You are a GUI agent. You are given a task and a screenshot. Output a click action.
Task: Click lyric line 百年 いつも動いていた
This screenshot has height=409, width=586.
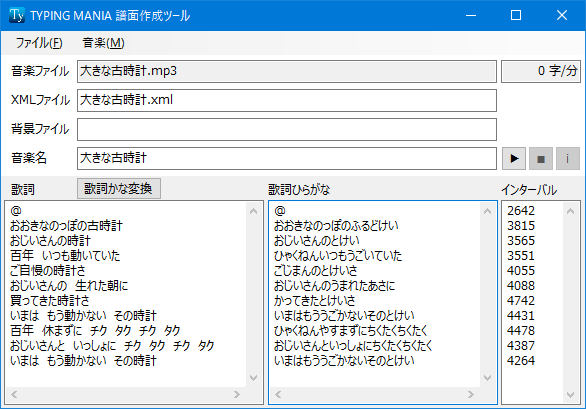coord(65,256)
